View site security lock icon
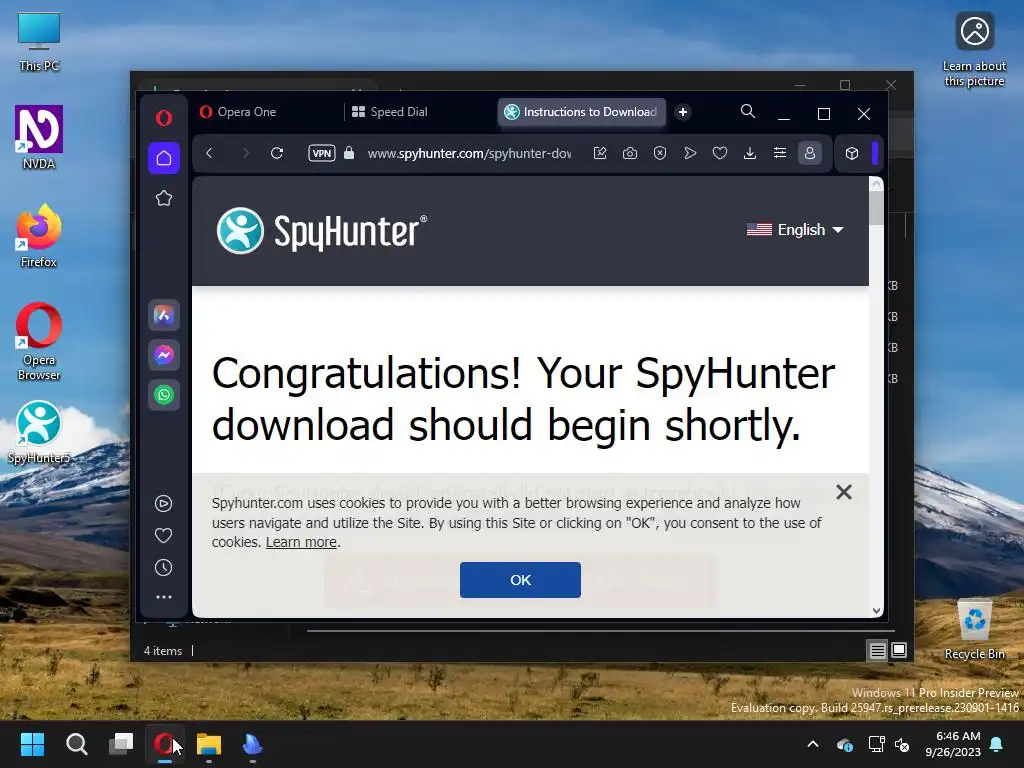The width and height of the screenshot is (1024, 768). coord(349,153)
